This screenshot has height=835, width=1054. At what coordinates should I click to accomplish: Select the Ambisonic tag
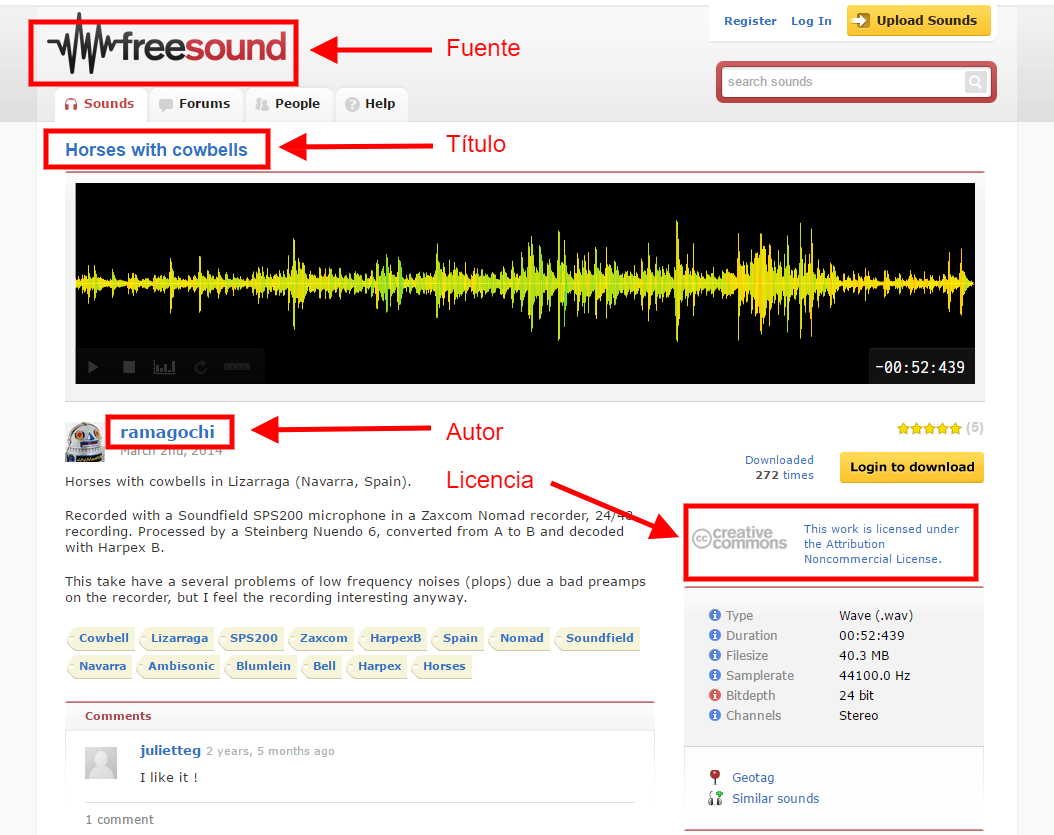coord(179,666)
